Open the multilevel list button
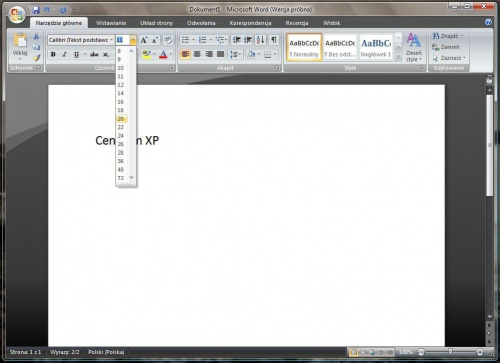The image size is (500, 363). pos(220,40)
